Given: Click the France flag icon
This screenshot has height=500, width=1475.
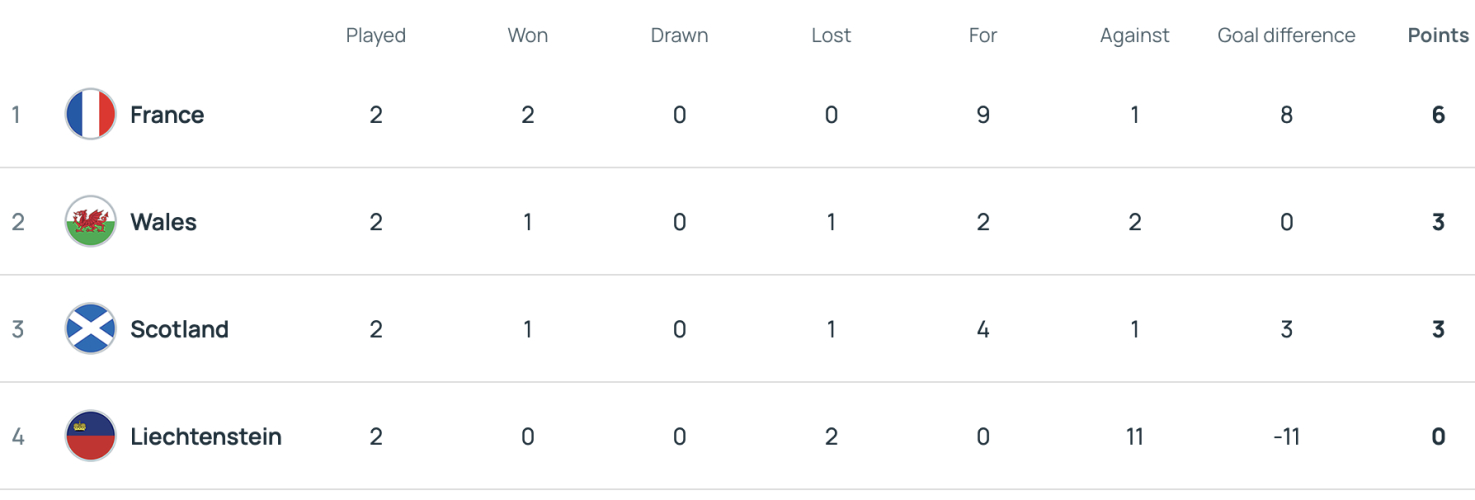Looking at the screenshot, I should point(90,114).
